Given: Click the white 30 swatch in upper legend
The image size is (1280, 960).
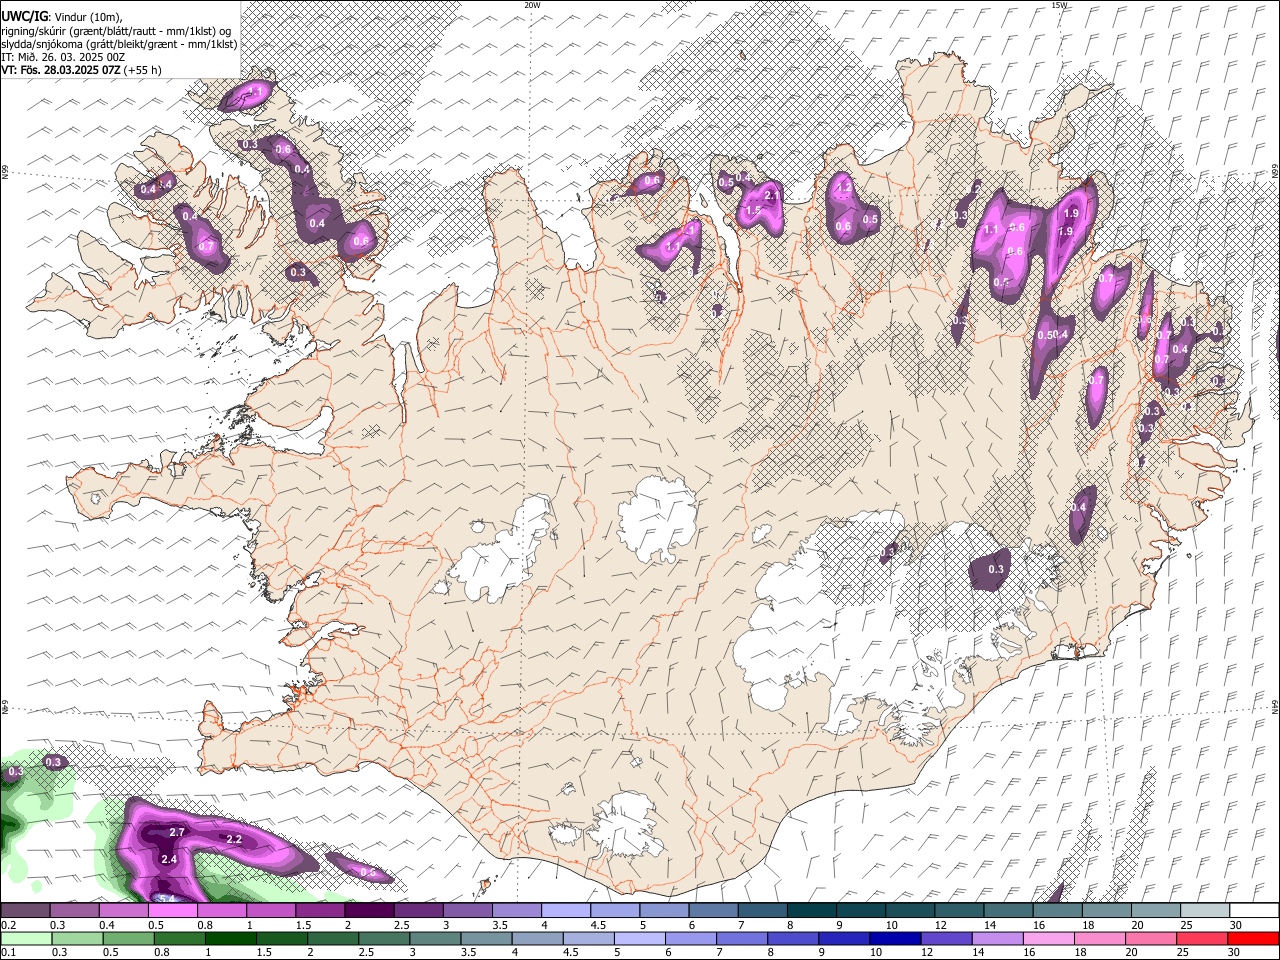Looking at the screenshot, I should point(1254,910).
